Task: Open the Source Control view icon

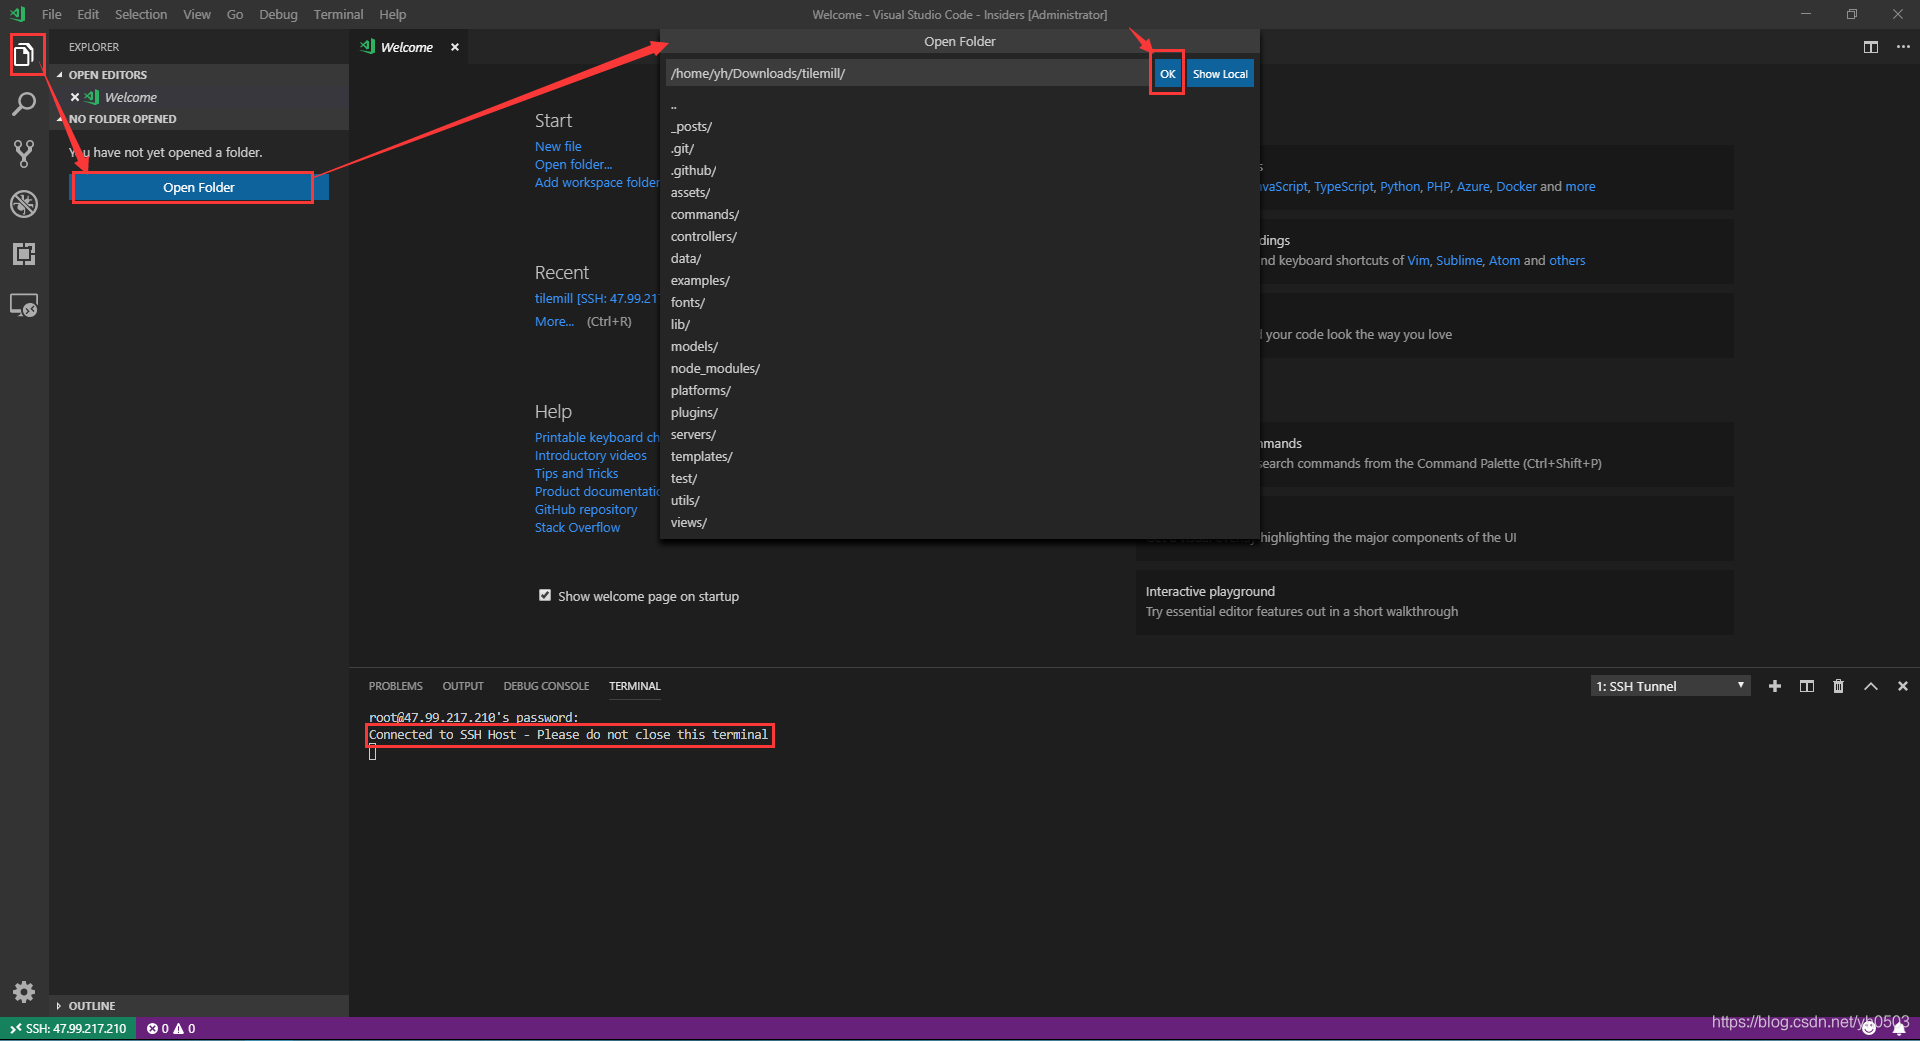Action: point(24,154)
